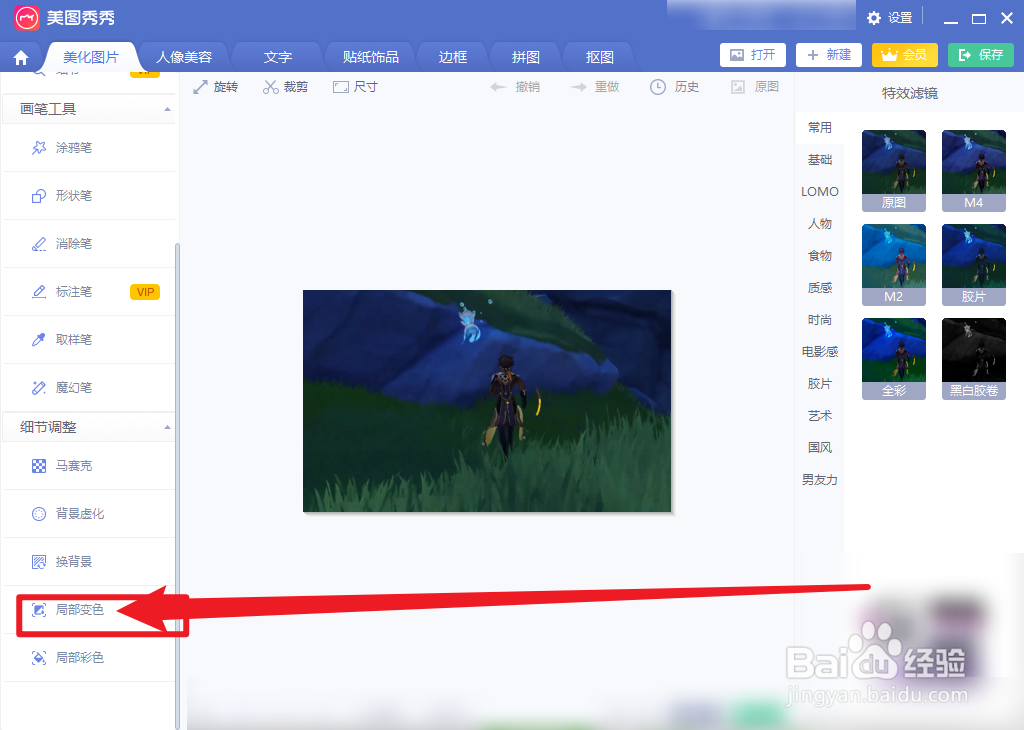
Task: Open the 局部彩色 local color tool
Action: [89, 658]
